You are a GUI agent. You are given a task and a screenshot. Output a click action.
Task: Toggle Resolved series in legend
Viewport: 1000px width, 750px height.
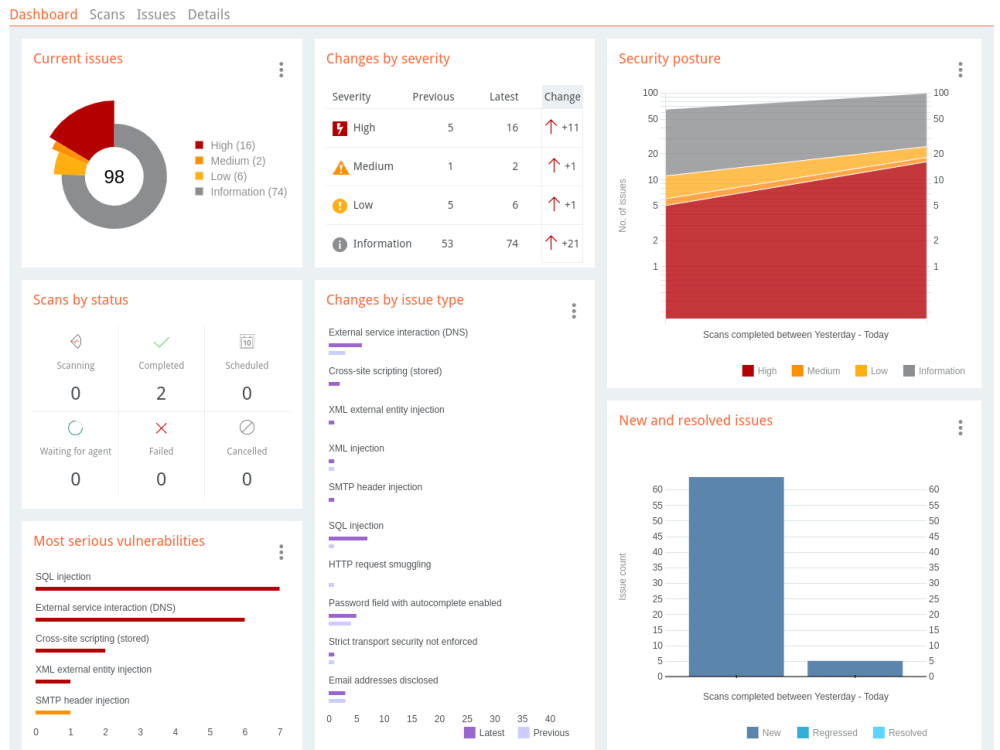pyautogui.click(x=900, y=733)
